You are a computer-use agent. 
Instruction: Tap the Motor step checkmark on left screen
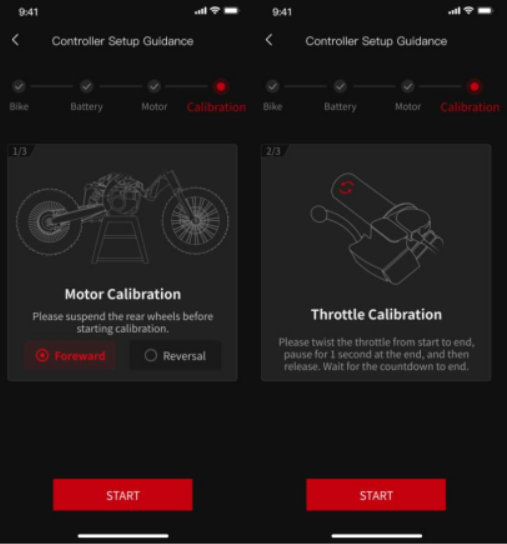154,86
